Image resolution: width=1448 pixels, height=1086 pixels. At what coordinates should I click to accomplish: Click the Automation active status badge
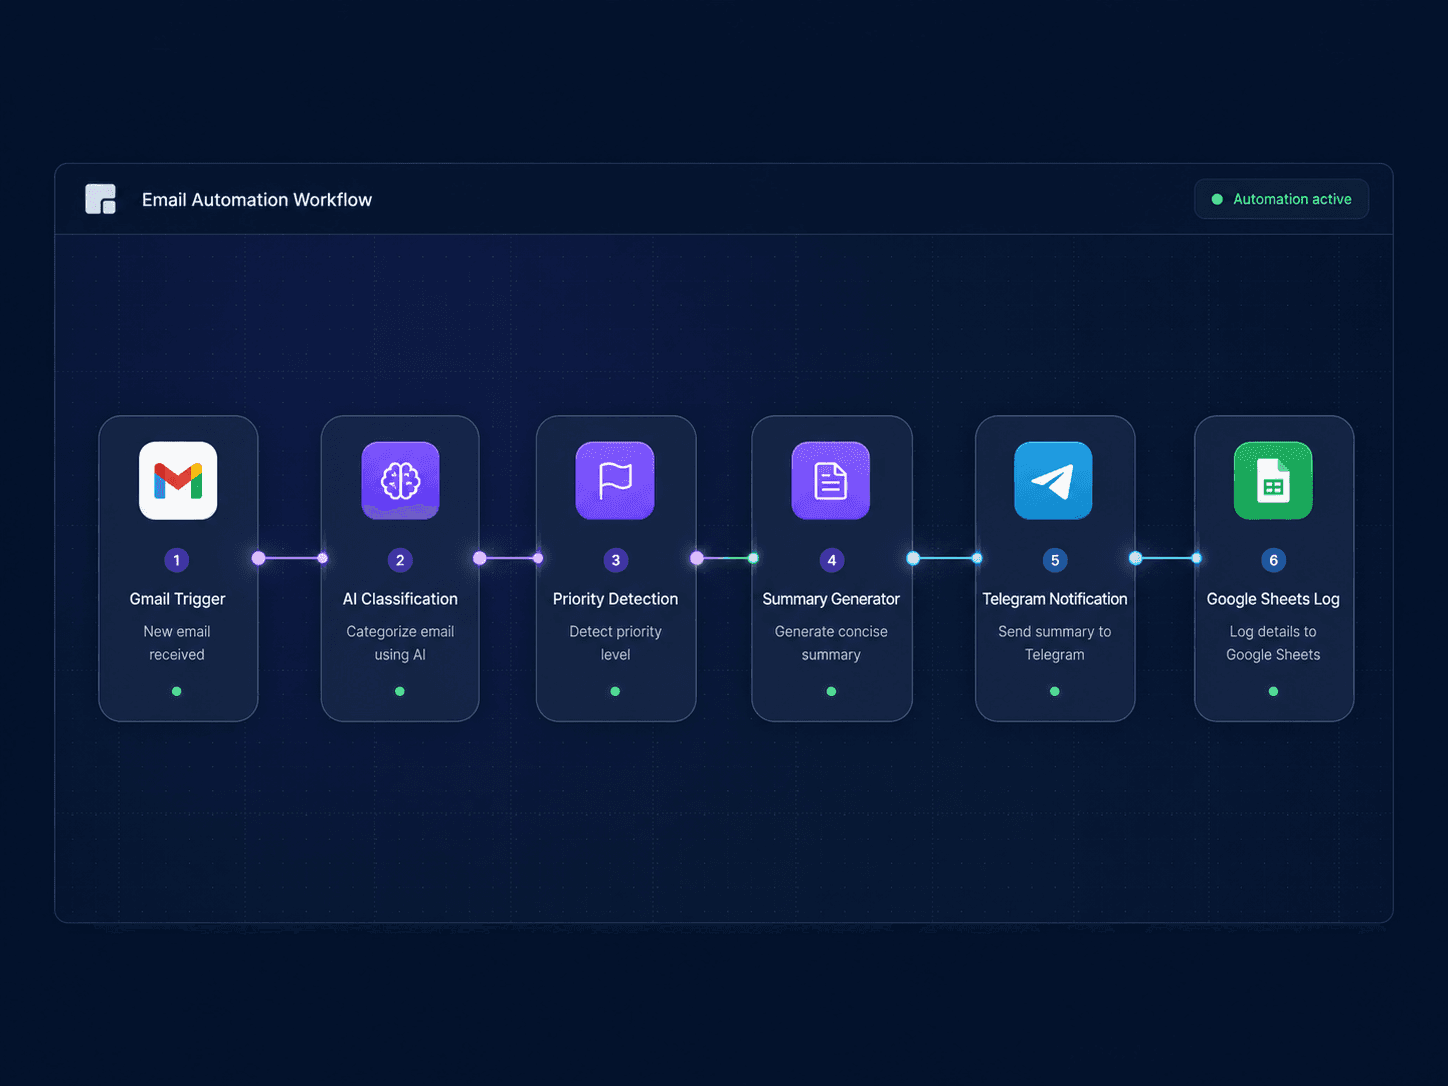[x=1281, y=199]
